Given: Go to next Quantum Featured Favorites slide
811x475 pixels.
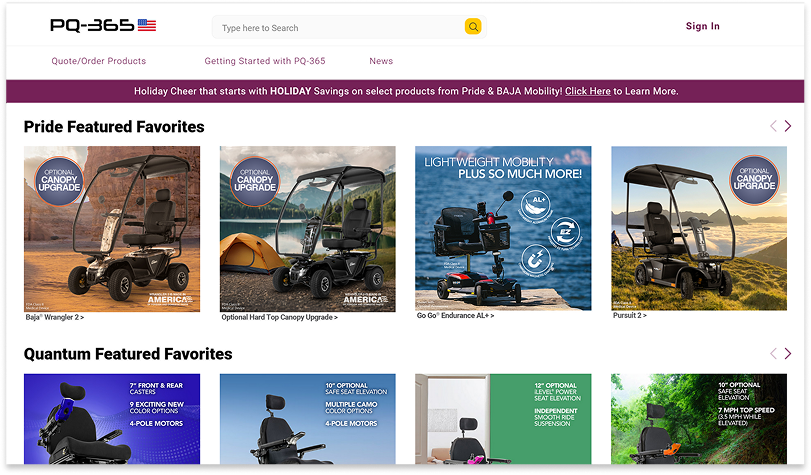Looking at the screenshot, I should tap(787, 353).
